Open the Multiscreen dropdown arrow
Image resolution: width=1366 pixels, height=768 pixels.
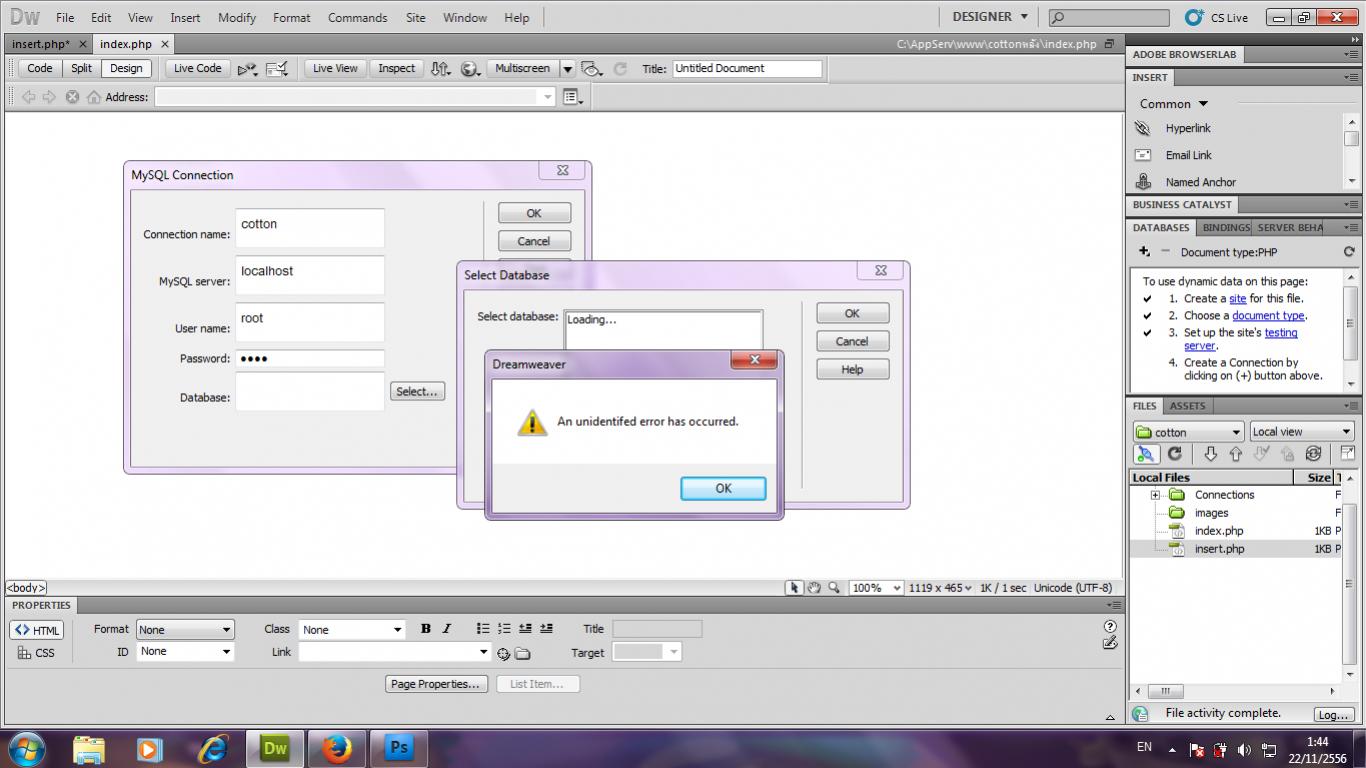pos(567,68)
